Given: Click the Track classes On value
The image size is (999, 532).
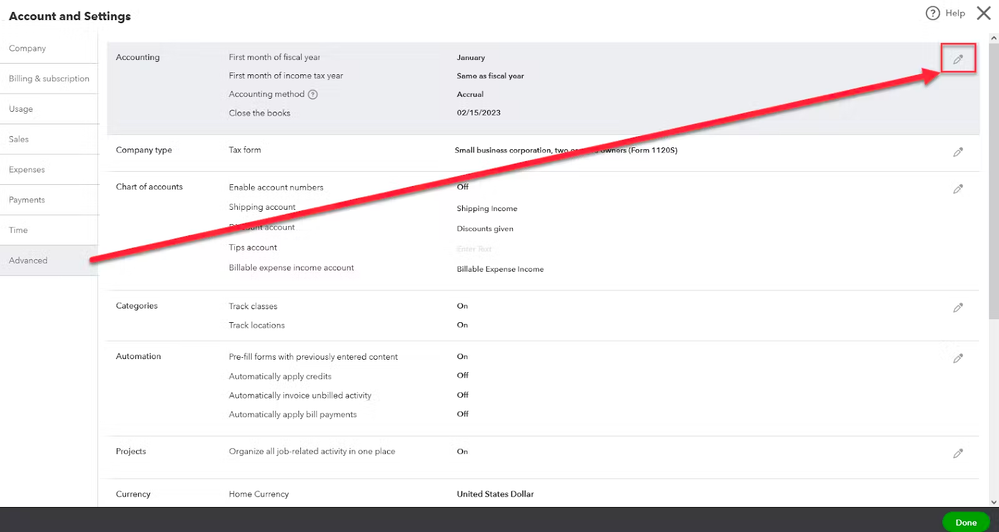Looking at the screenshot, I should [x=462, y=306].
